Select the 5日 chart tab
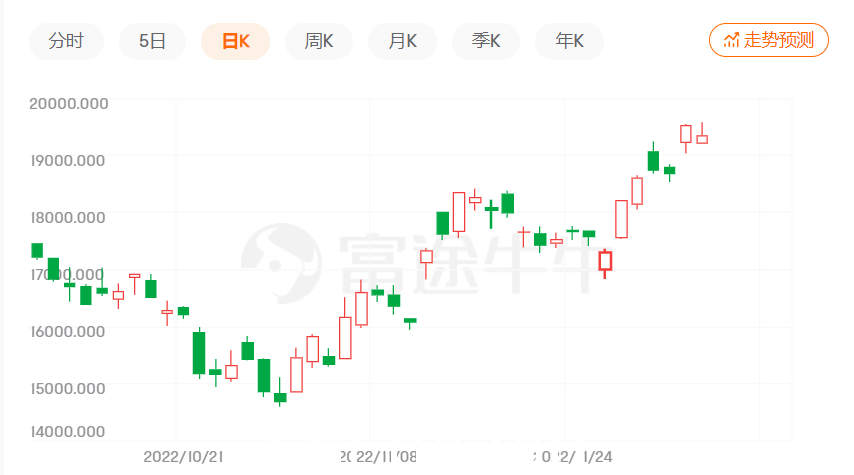Screen dimensions: 854x475 [x=152, y=41]
